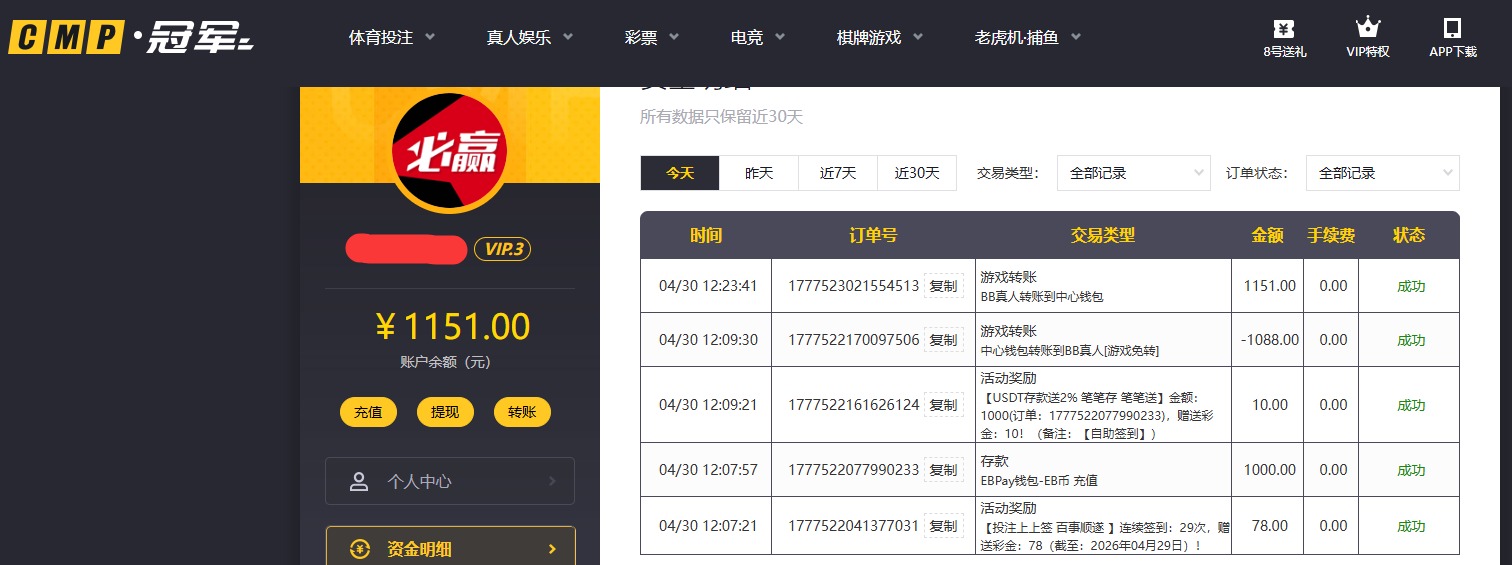The height and width of the screenshot is (565, 1512).
Task: Open the APP下载 phone icon
Action: 1452,28
